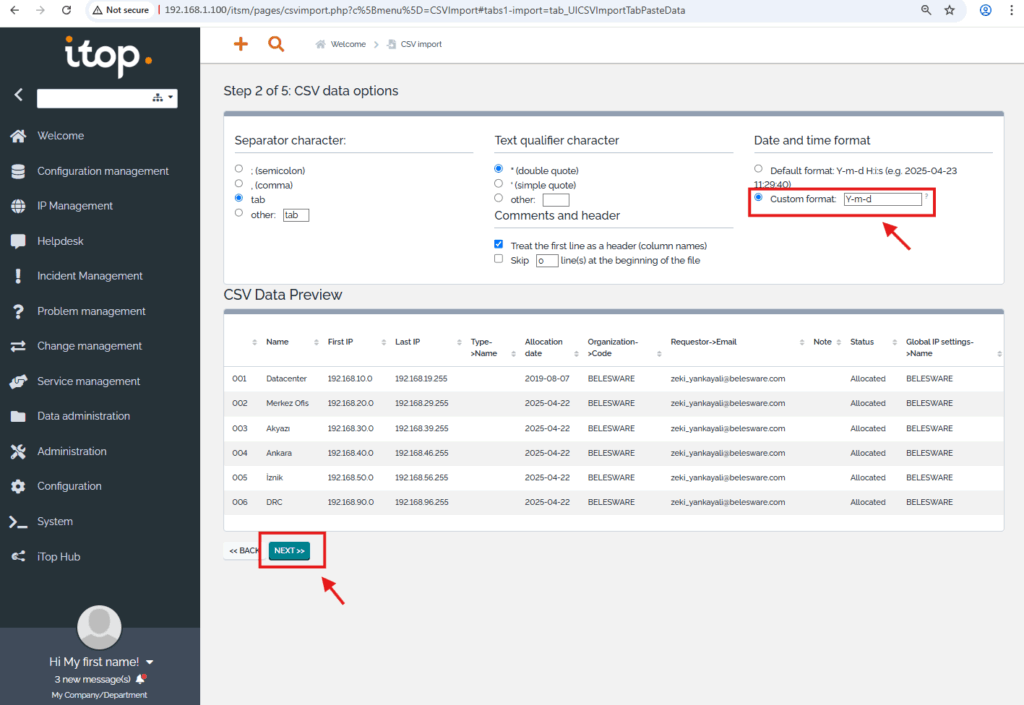
Task: Sort by the Name column header
Action: click(x=277, y=342)
